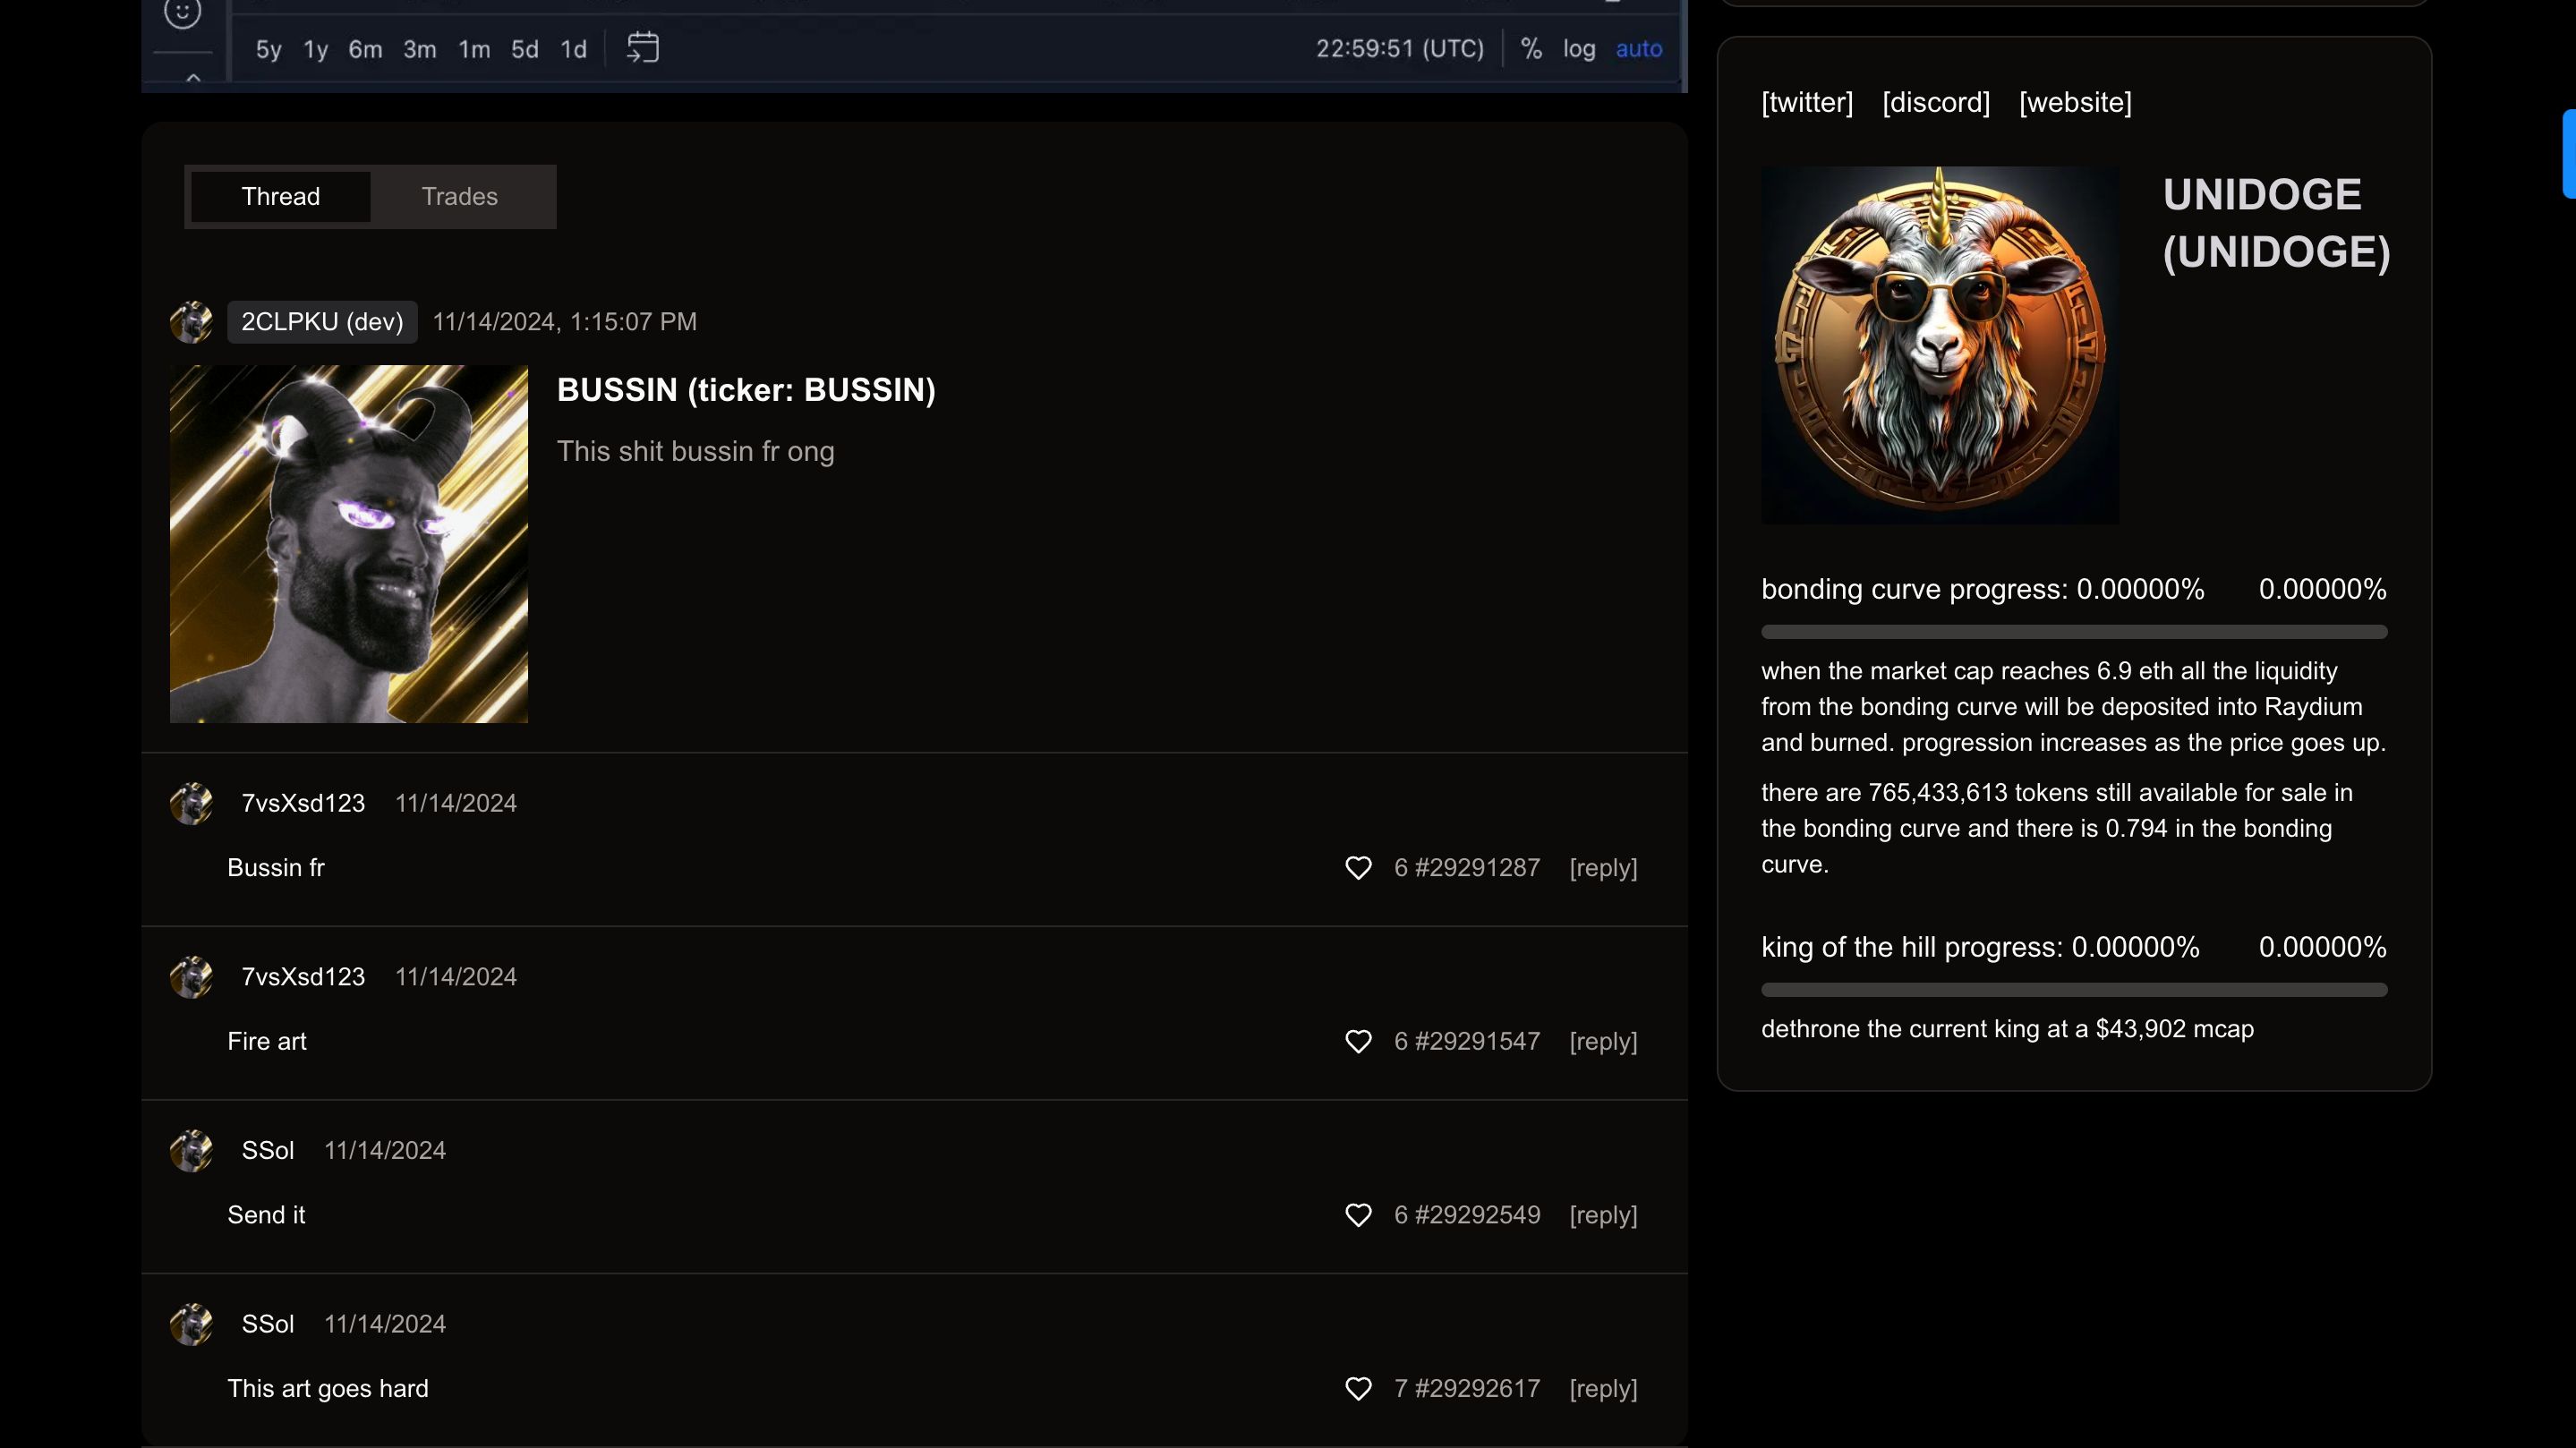Like the Send it comment by SSol

(1359, 1216)
